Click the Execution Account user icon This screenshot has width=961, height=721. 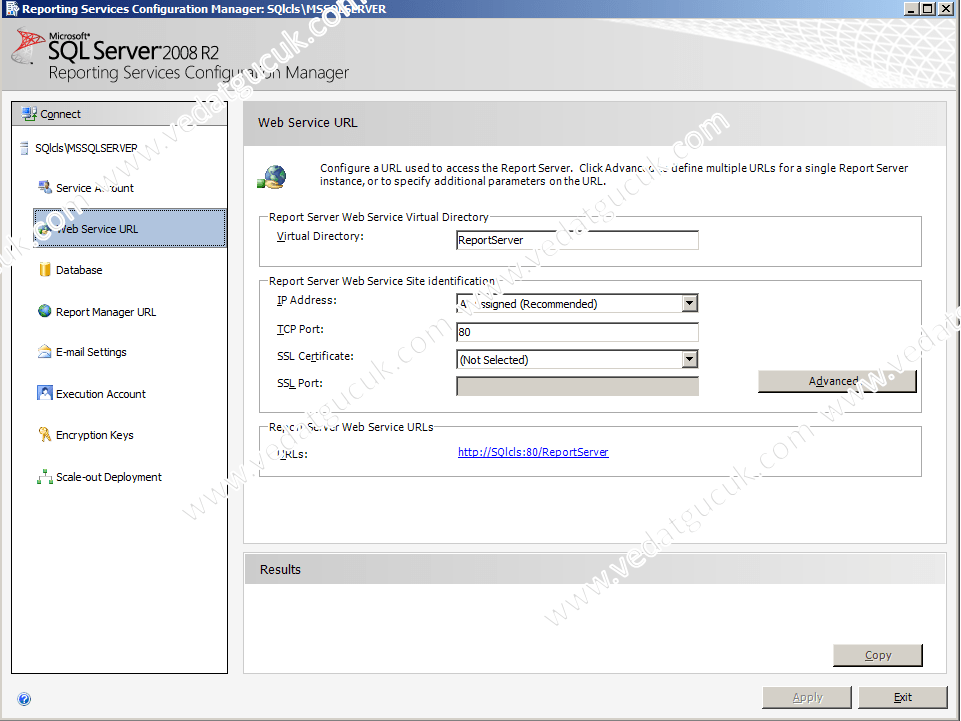coord(45,393)
